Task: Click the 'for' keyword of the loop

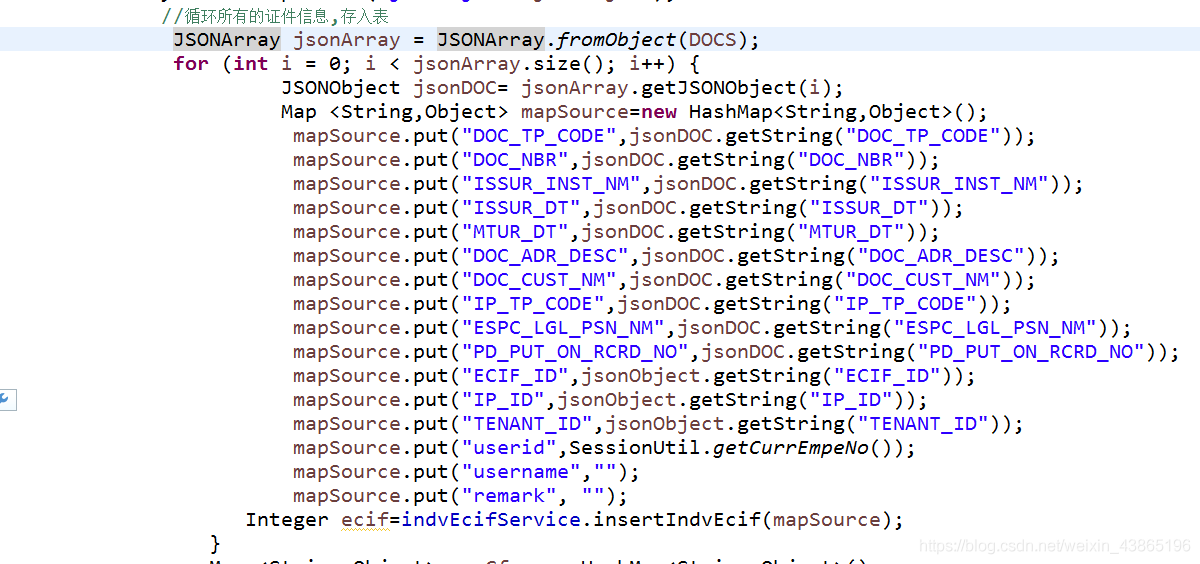Action: 191,64
